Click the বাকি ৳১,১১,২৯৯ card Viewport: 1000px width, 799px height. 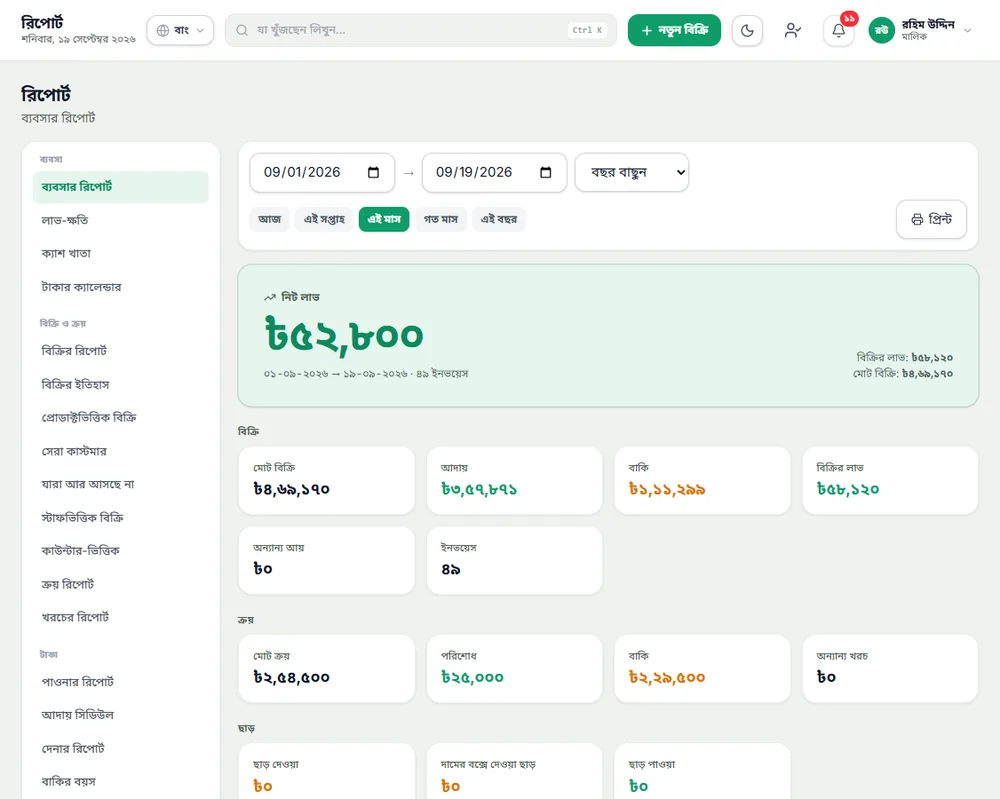click(x=702, y=480)
